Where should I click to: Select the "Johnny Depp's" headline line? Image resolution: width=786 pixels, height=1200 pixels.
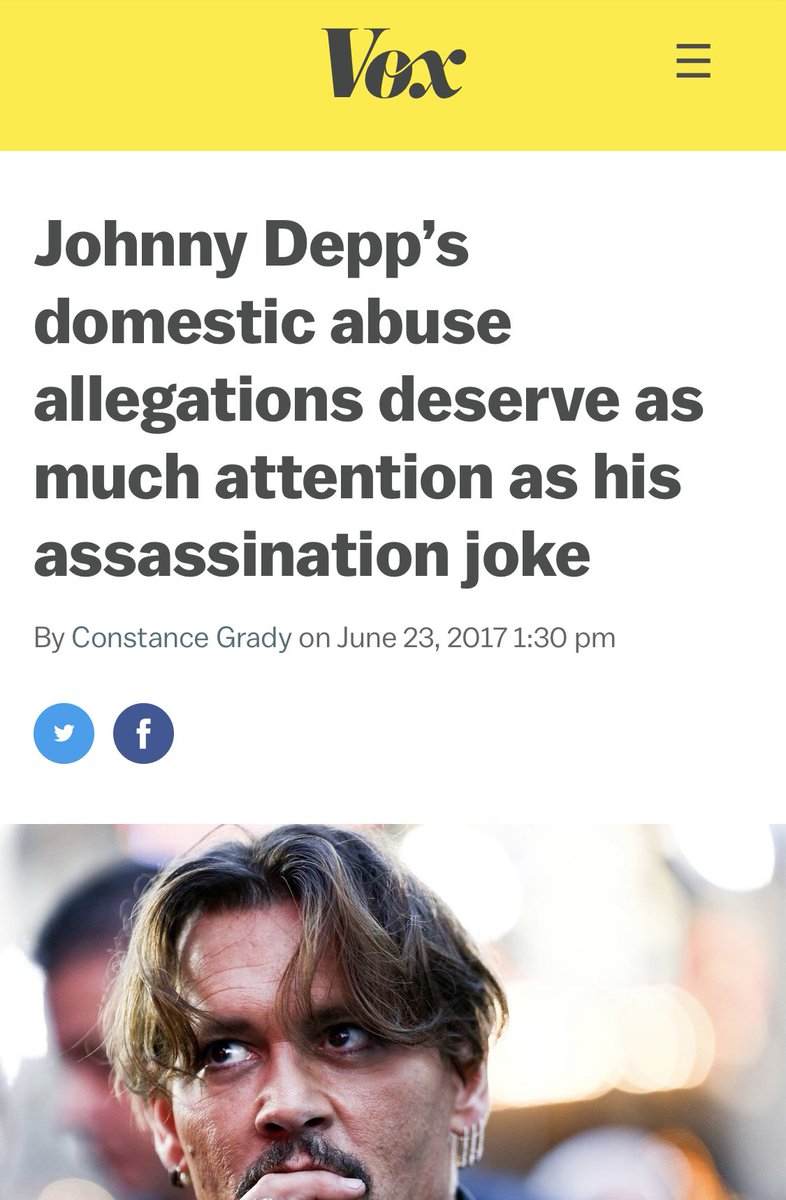[251, 247]
